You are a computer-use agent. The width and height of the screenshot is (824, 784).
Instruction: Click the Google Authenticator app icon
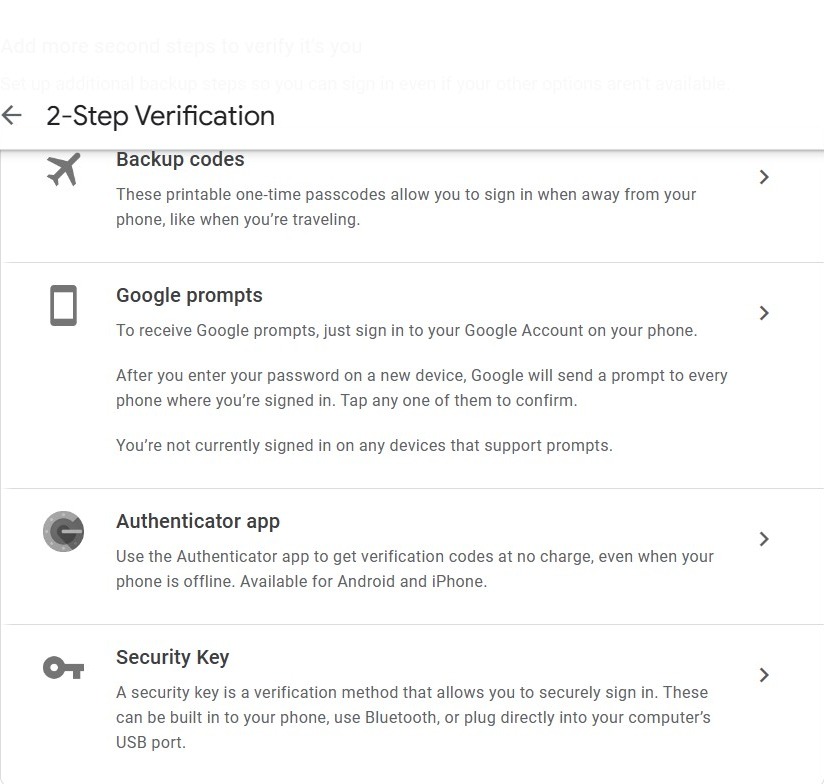[63, 531]
